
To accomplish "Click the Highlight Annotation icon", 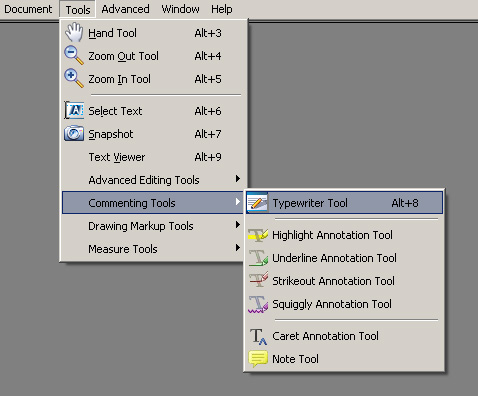I will point(258,235).
